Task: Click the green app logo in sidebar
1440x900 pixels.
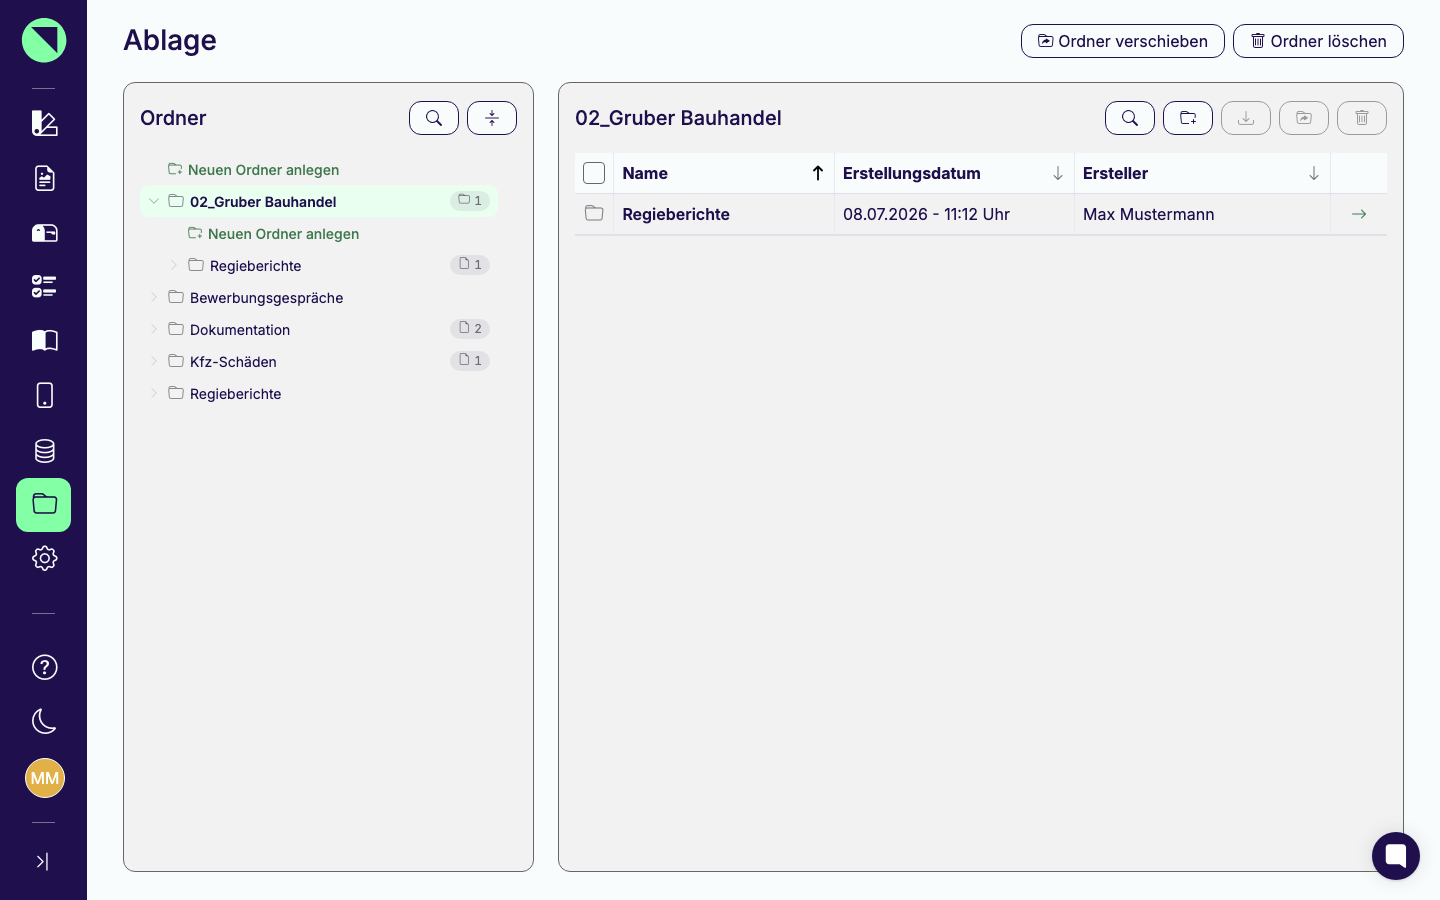Action: point(44,40)
